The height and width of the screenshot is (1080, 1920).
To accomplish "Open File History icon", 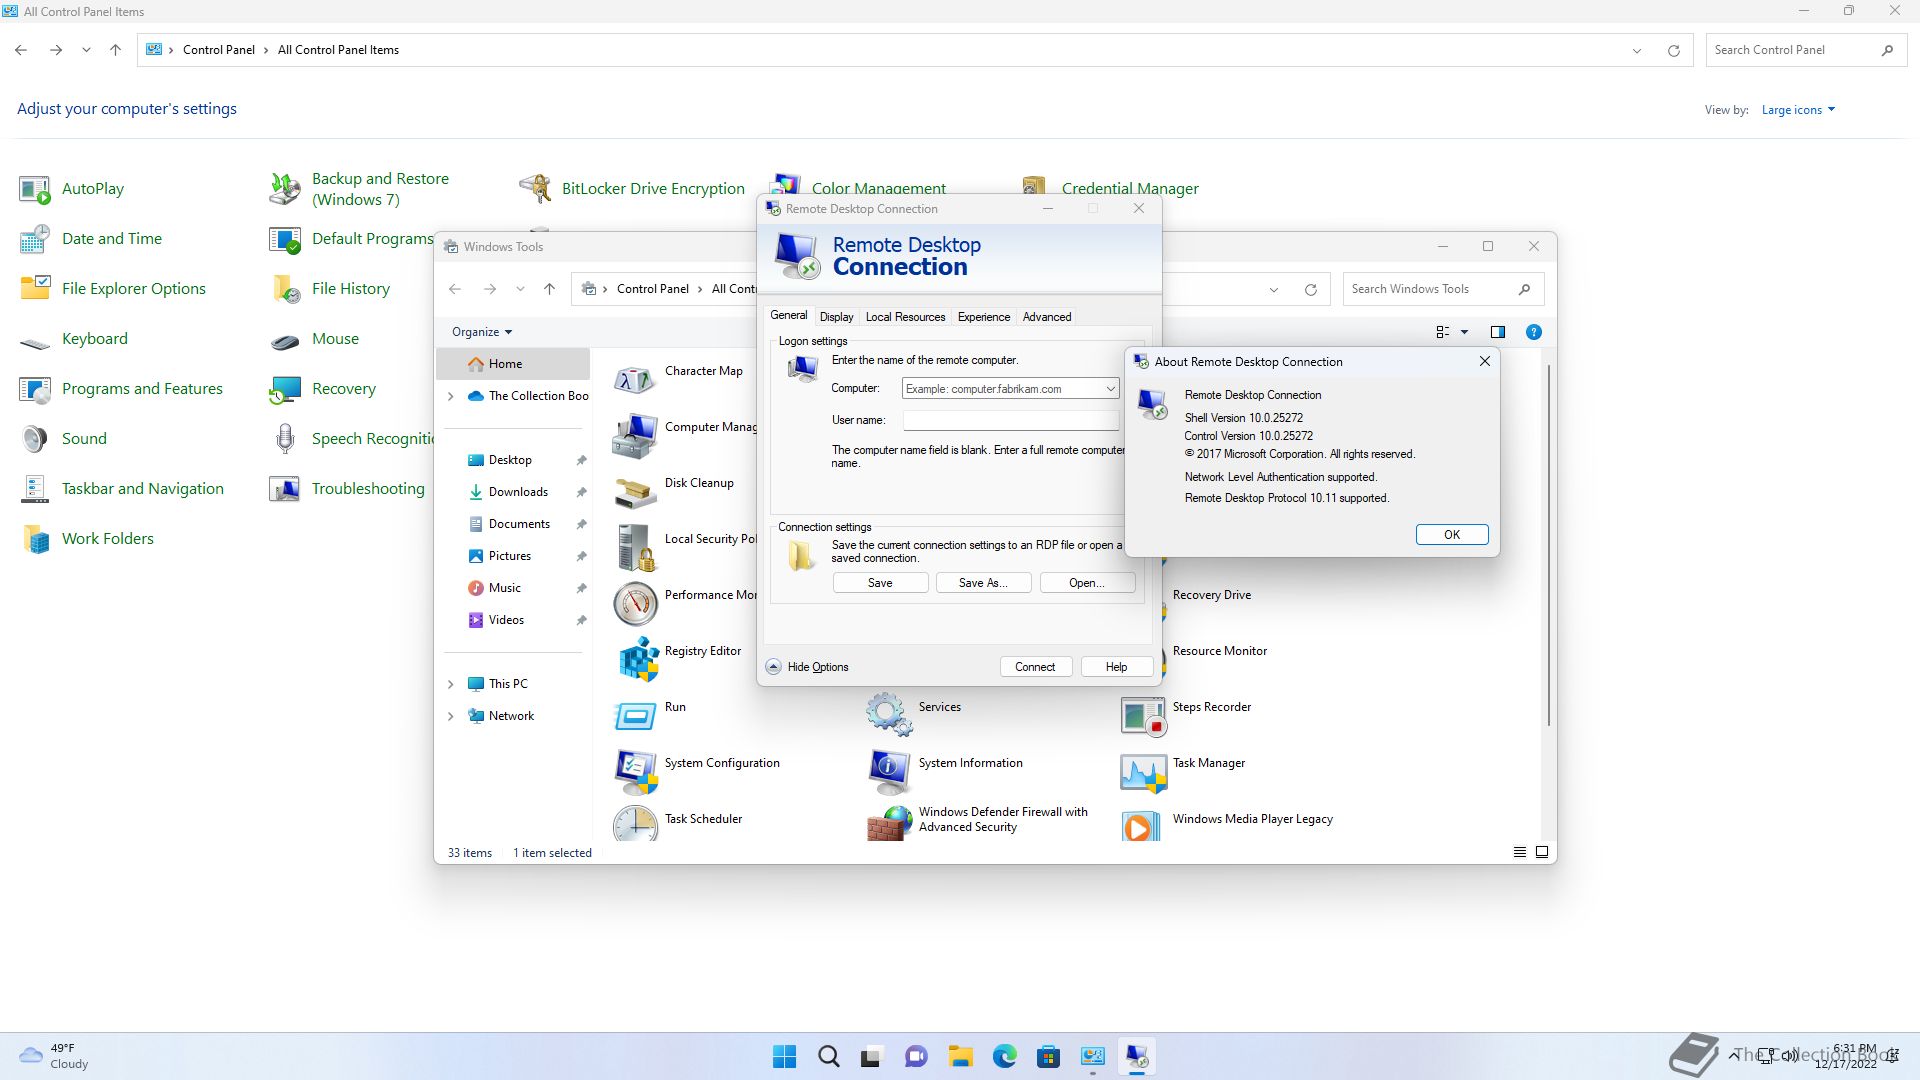I will tap(285, 289).
